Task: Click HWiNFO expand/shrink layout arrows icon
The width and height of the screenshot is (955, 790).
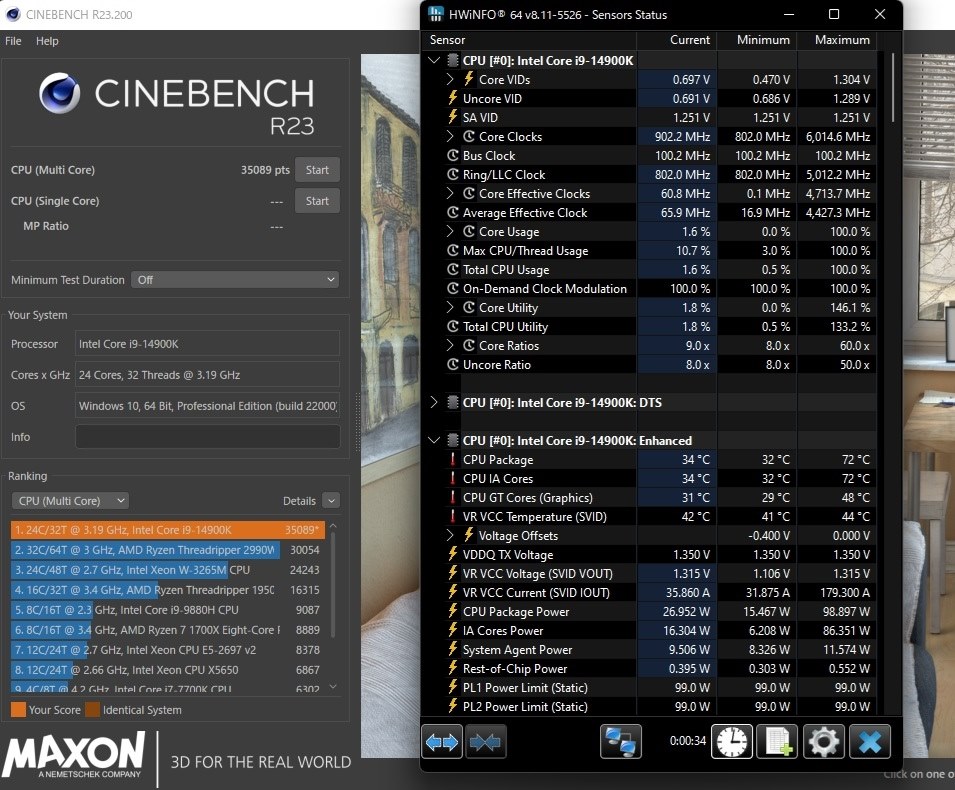Action: click(442, 741)
